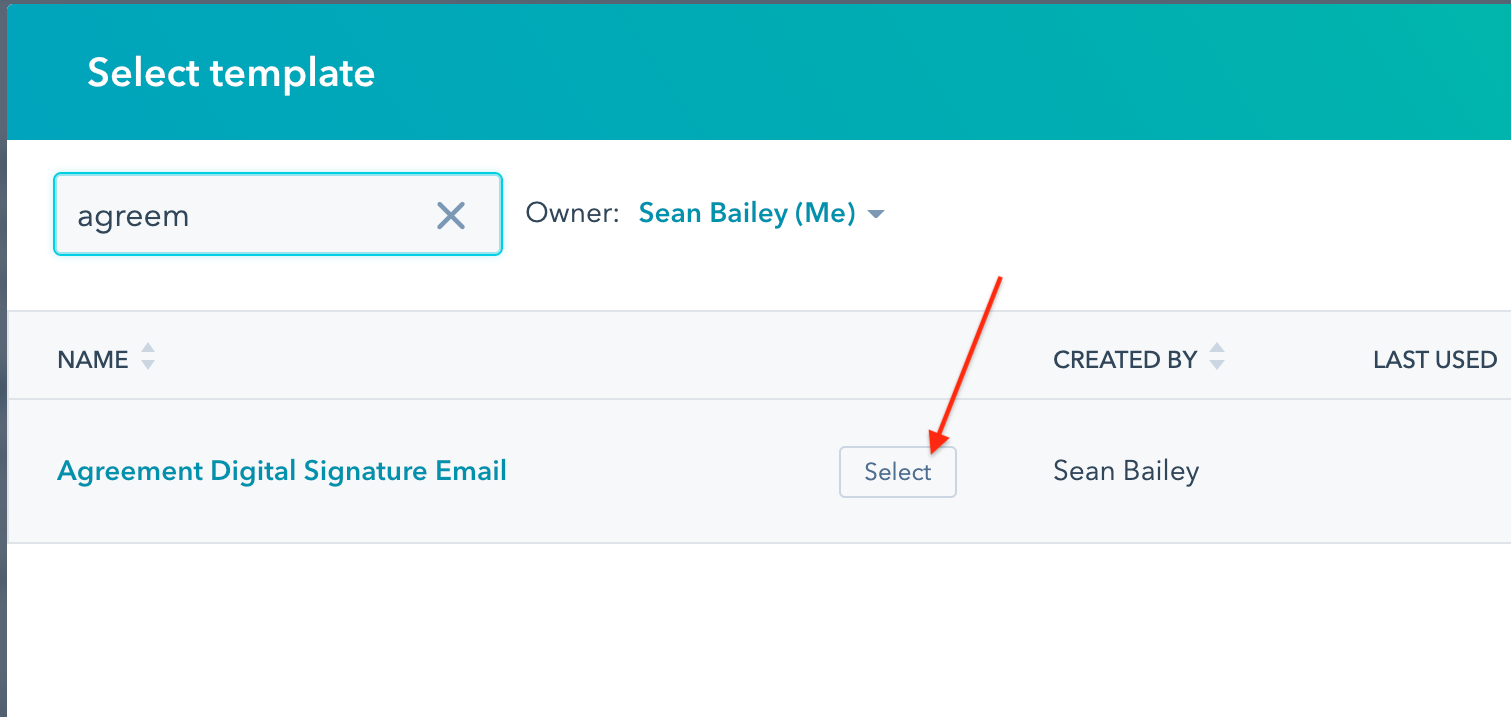Sort CREATED BY ascending with up arrow
This screenshot has width=1511, height=717.
(x=1217, y=349)
